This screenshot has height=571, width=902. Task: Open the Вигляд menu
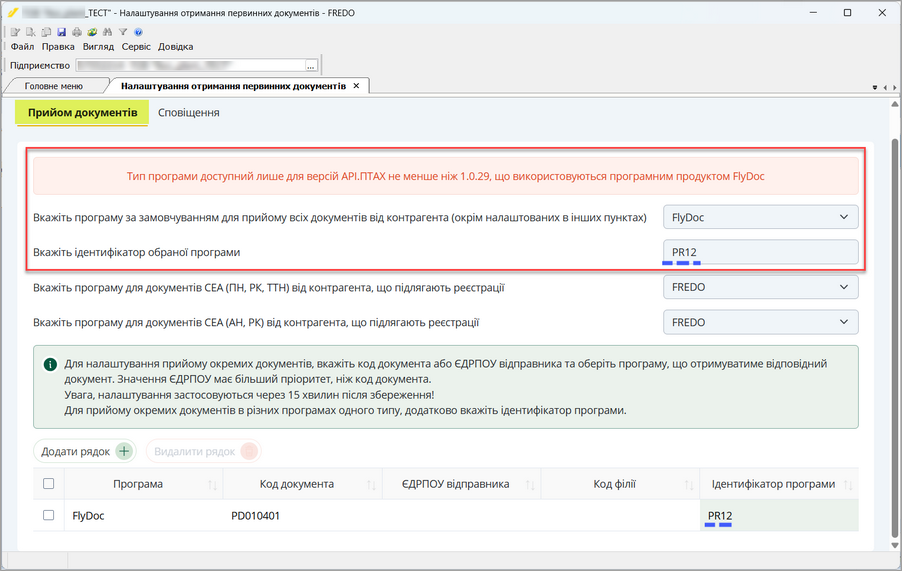tap(98, 47)
